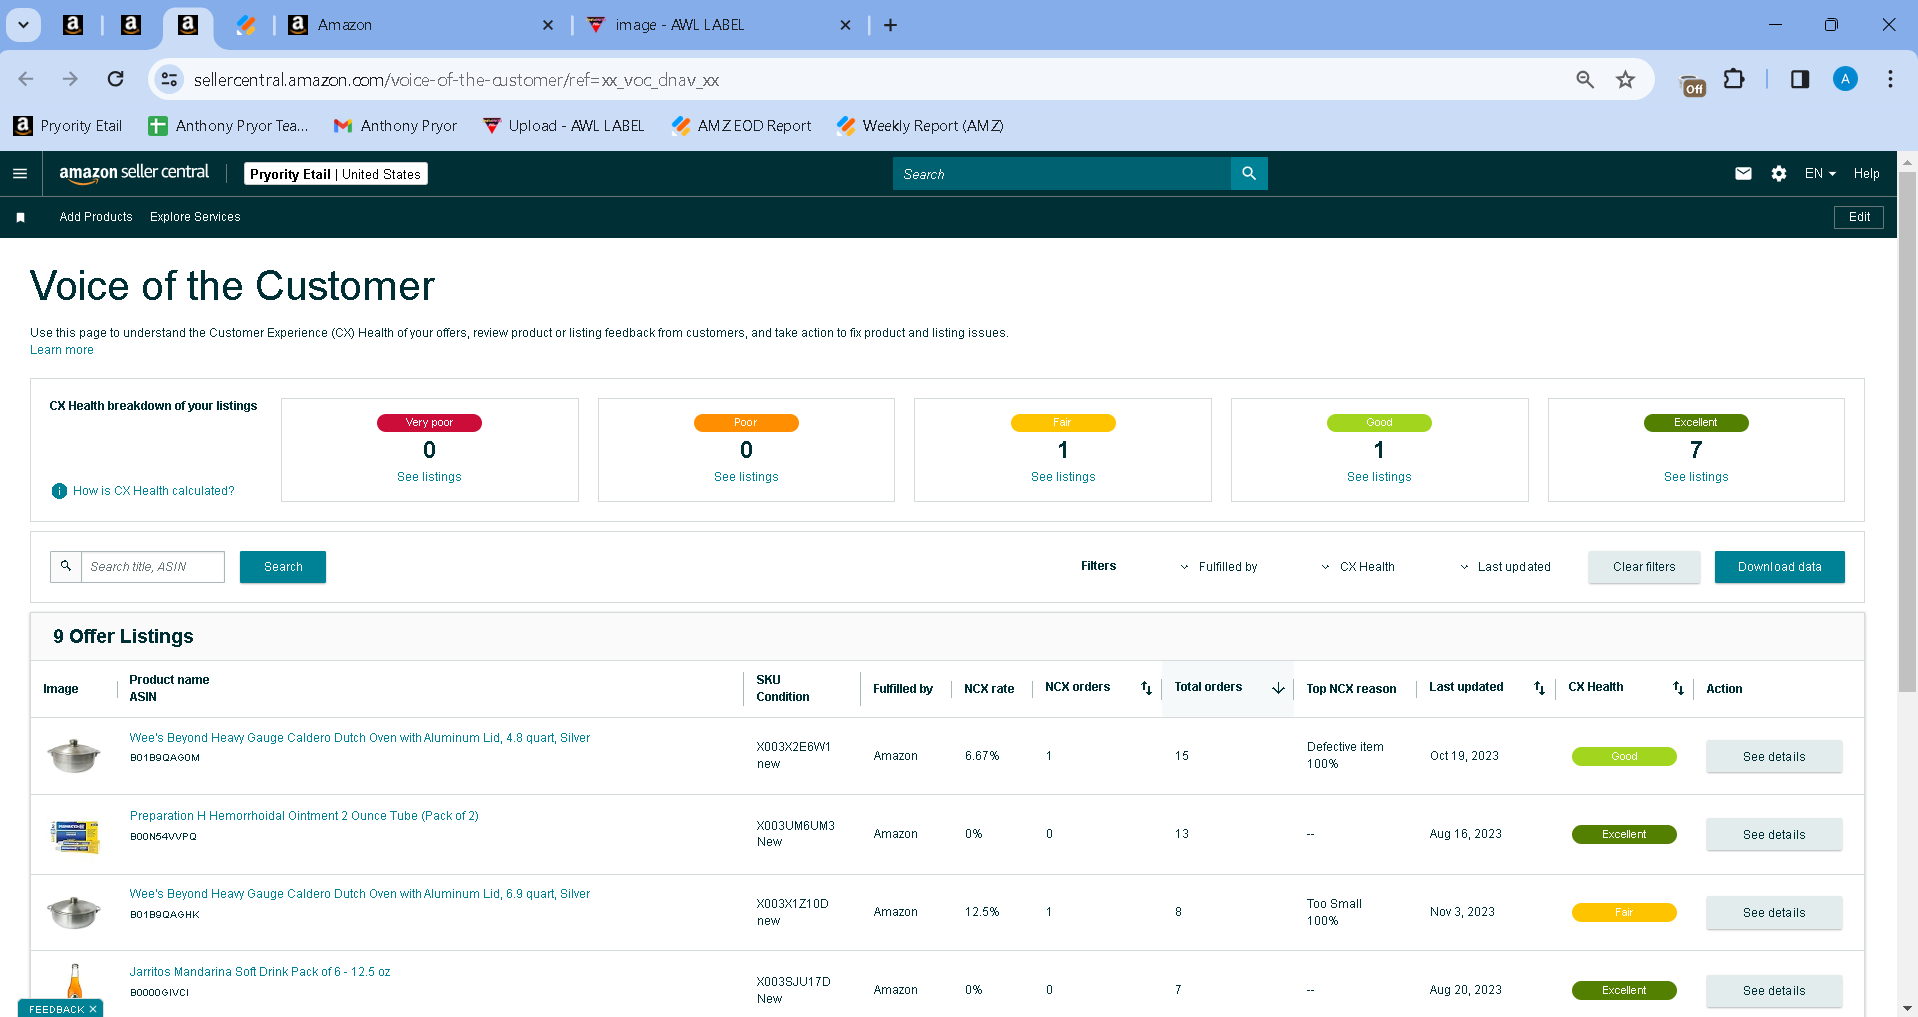Viewport: 1918px width, 1017px height.
Task: Click the Search title, ASIN input field
Action: pos(152,567)
